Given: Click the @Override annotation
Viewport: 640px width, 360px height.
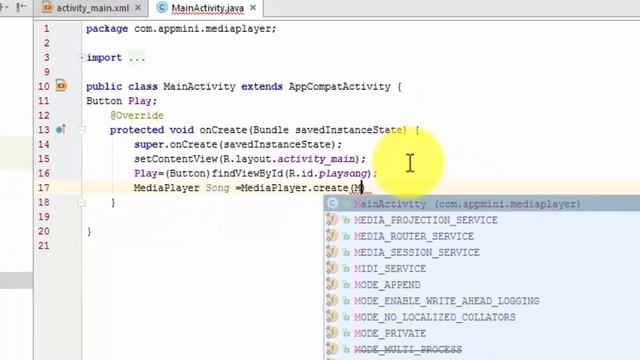Looking at the screenshot, I should [137, 116].
